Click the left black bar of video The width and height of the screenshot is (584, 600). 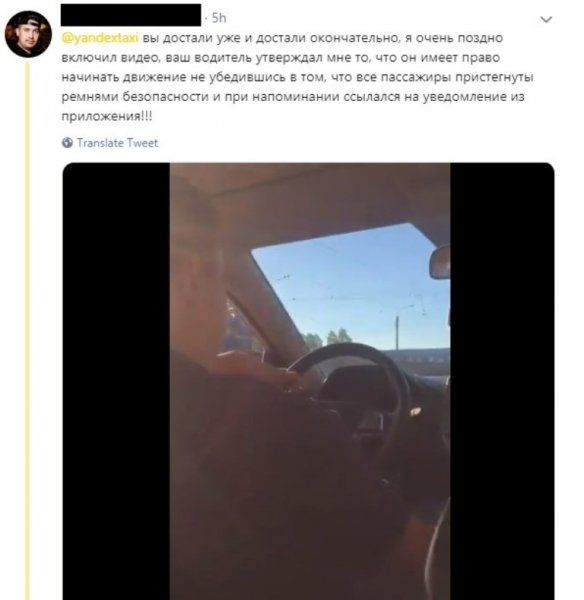point(116,381)
